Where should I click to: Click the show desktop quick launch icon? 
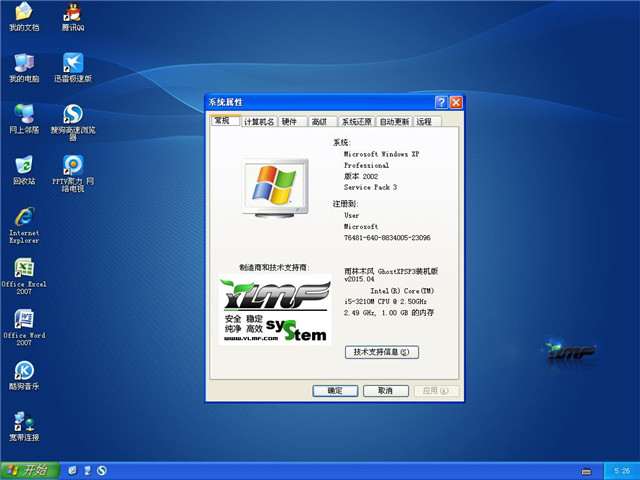pos(87,471)
